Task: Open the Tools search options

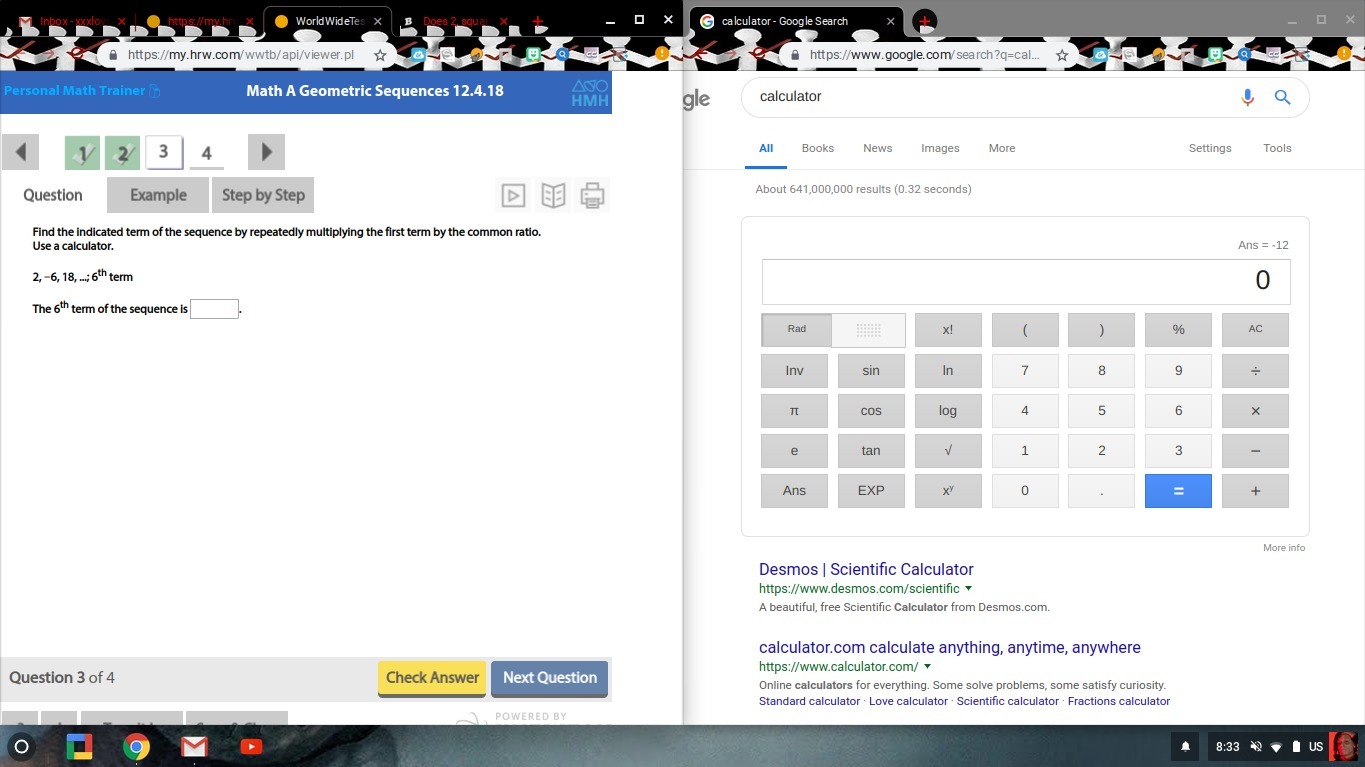Action: click(1277, 148)
